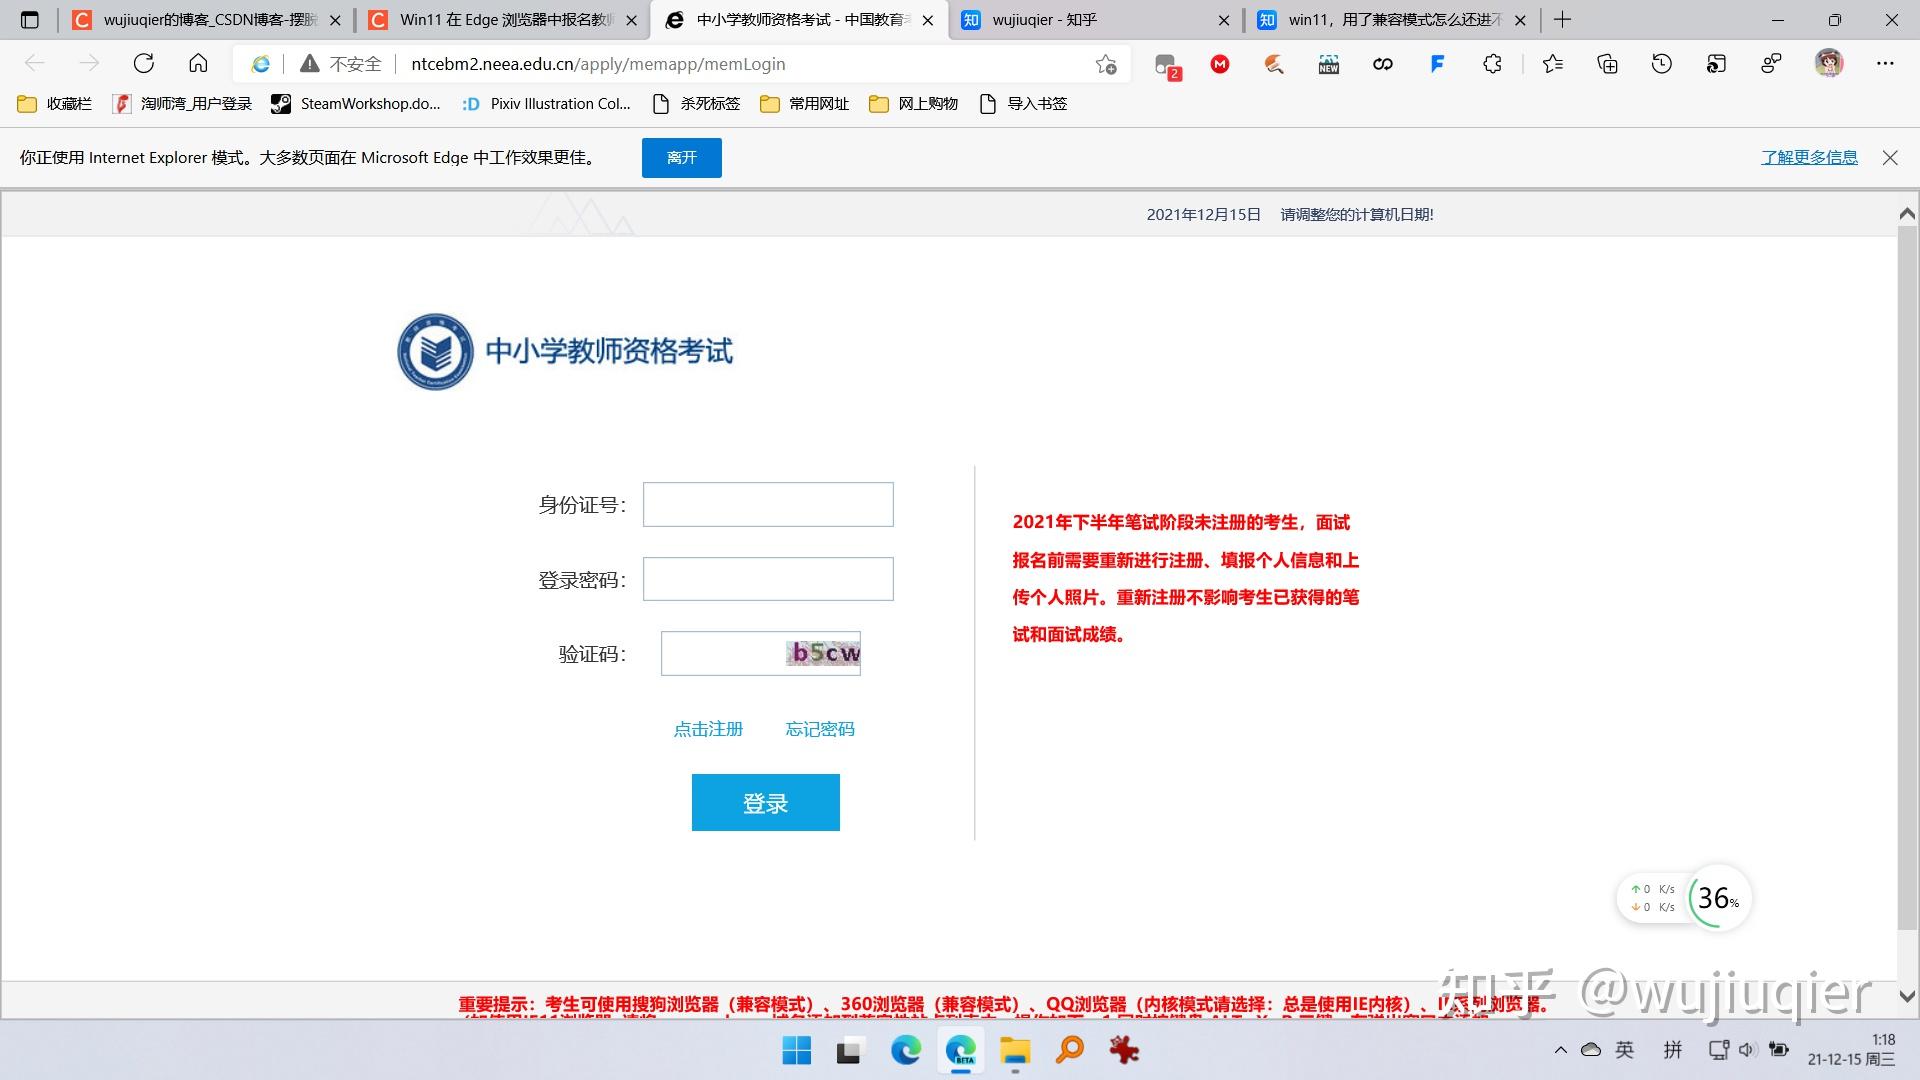The image size is (1920, 1080).
Task: Click the 离开 button in the IE mode bar
Action: point(681,158)
